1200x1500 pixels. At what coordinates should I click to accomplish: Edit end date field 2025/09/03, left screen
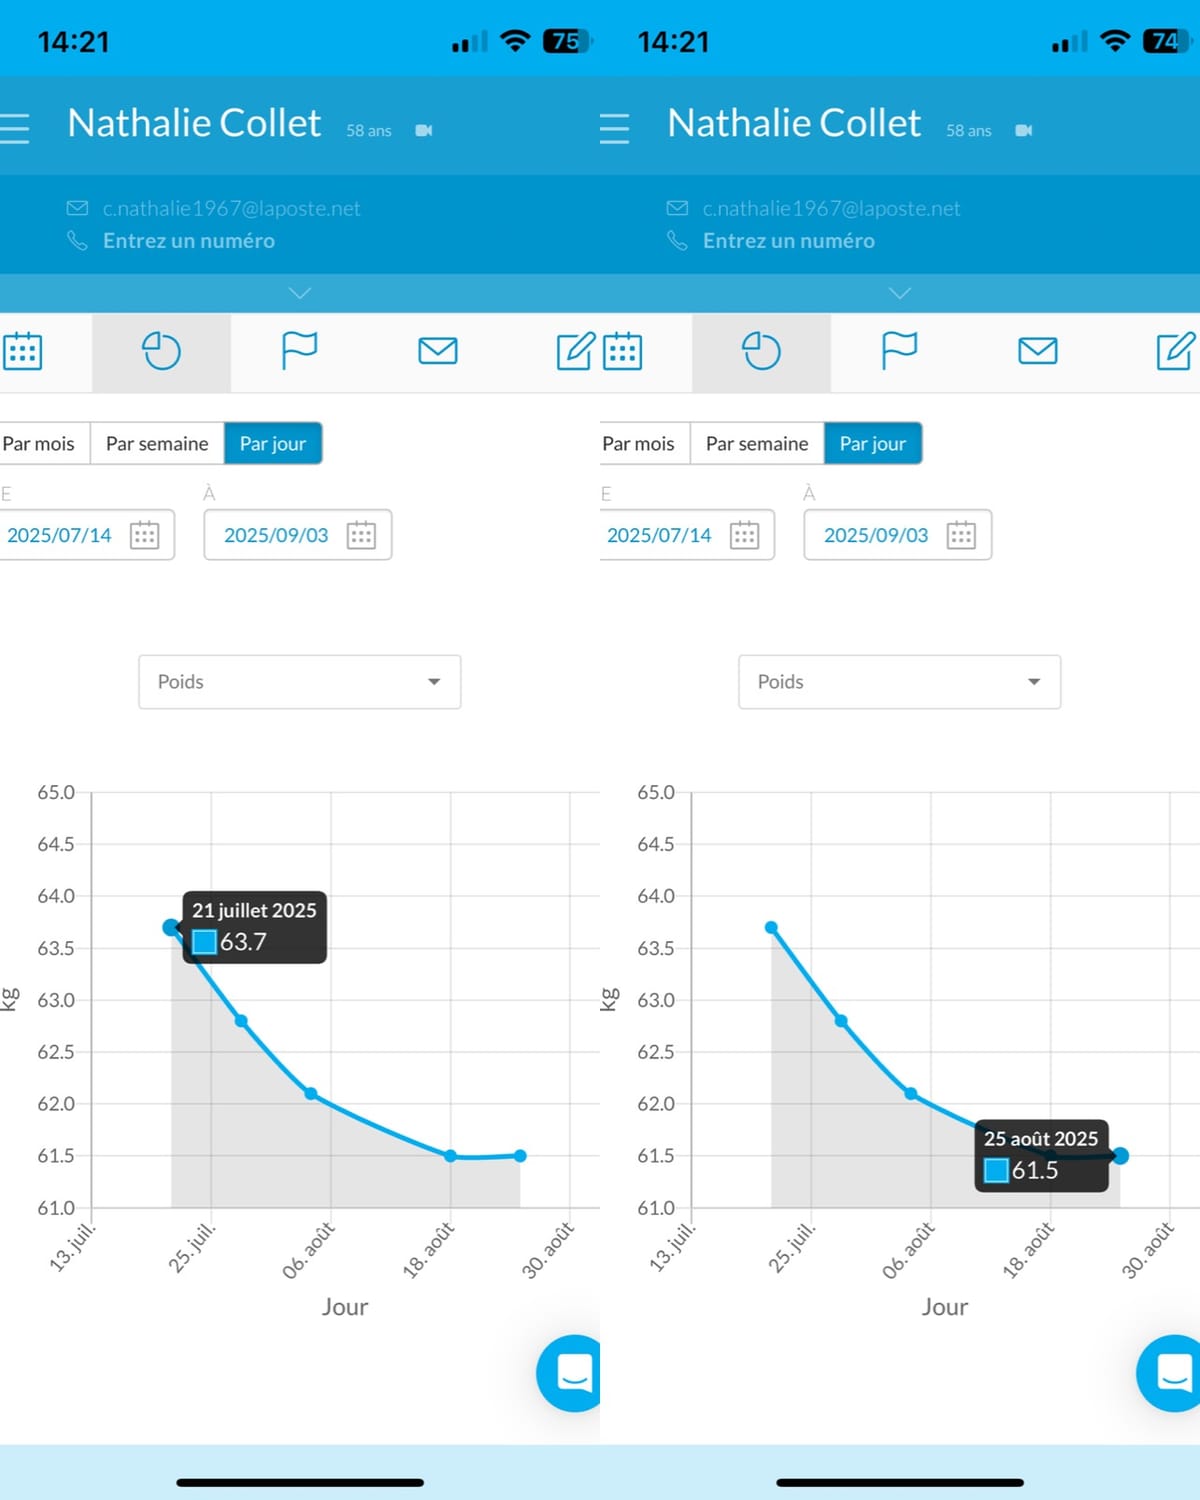point(298,535)
